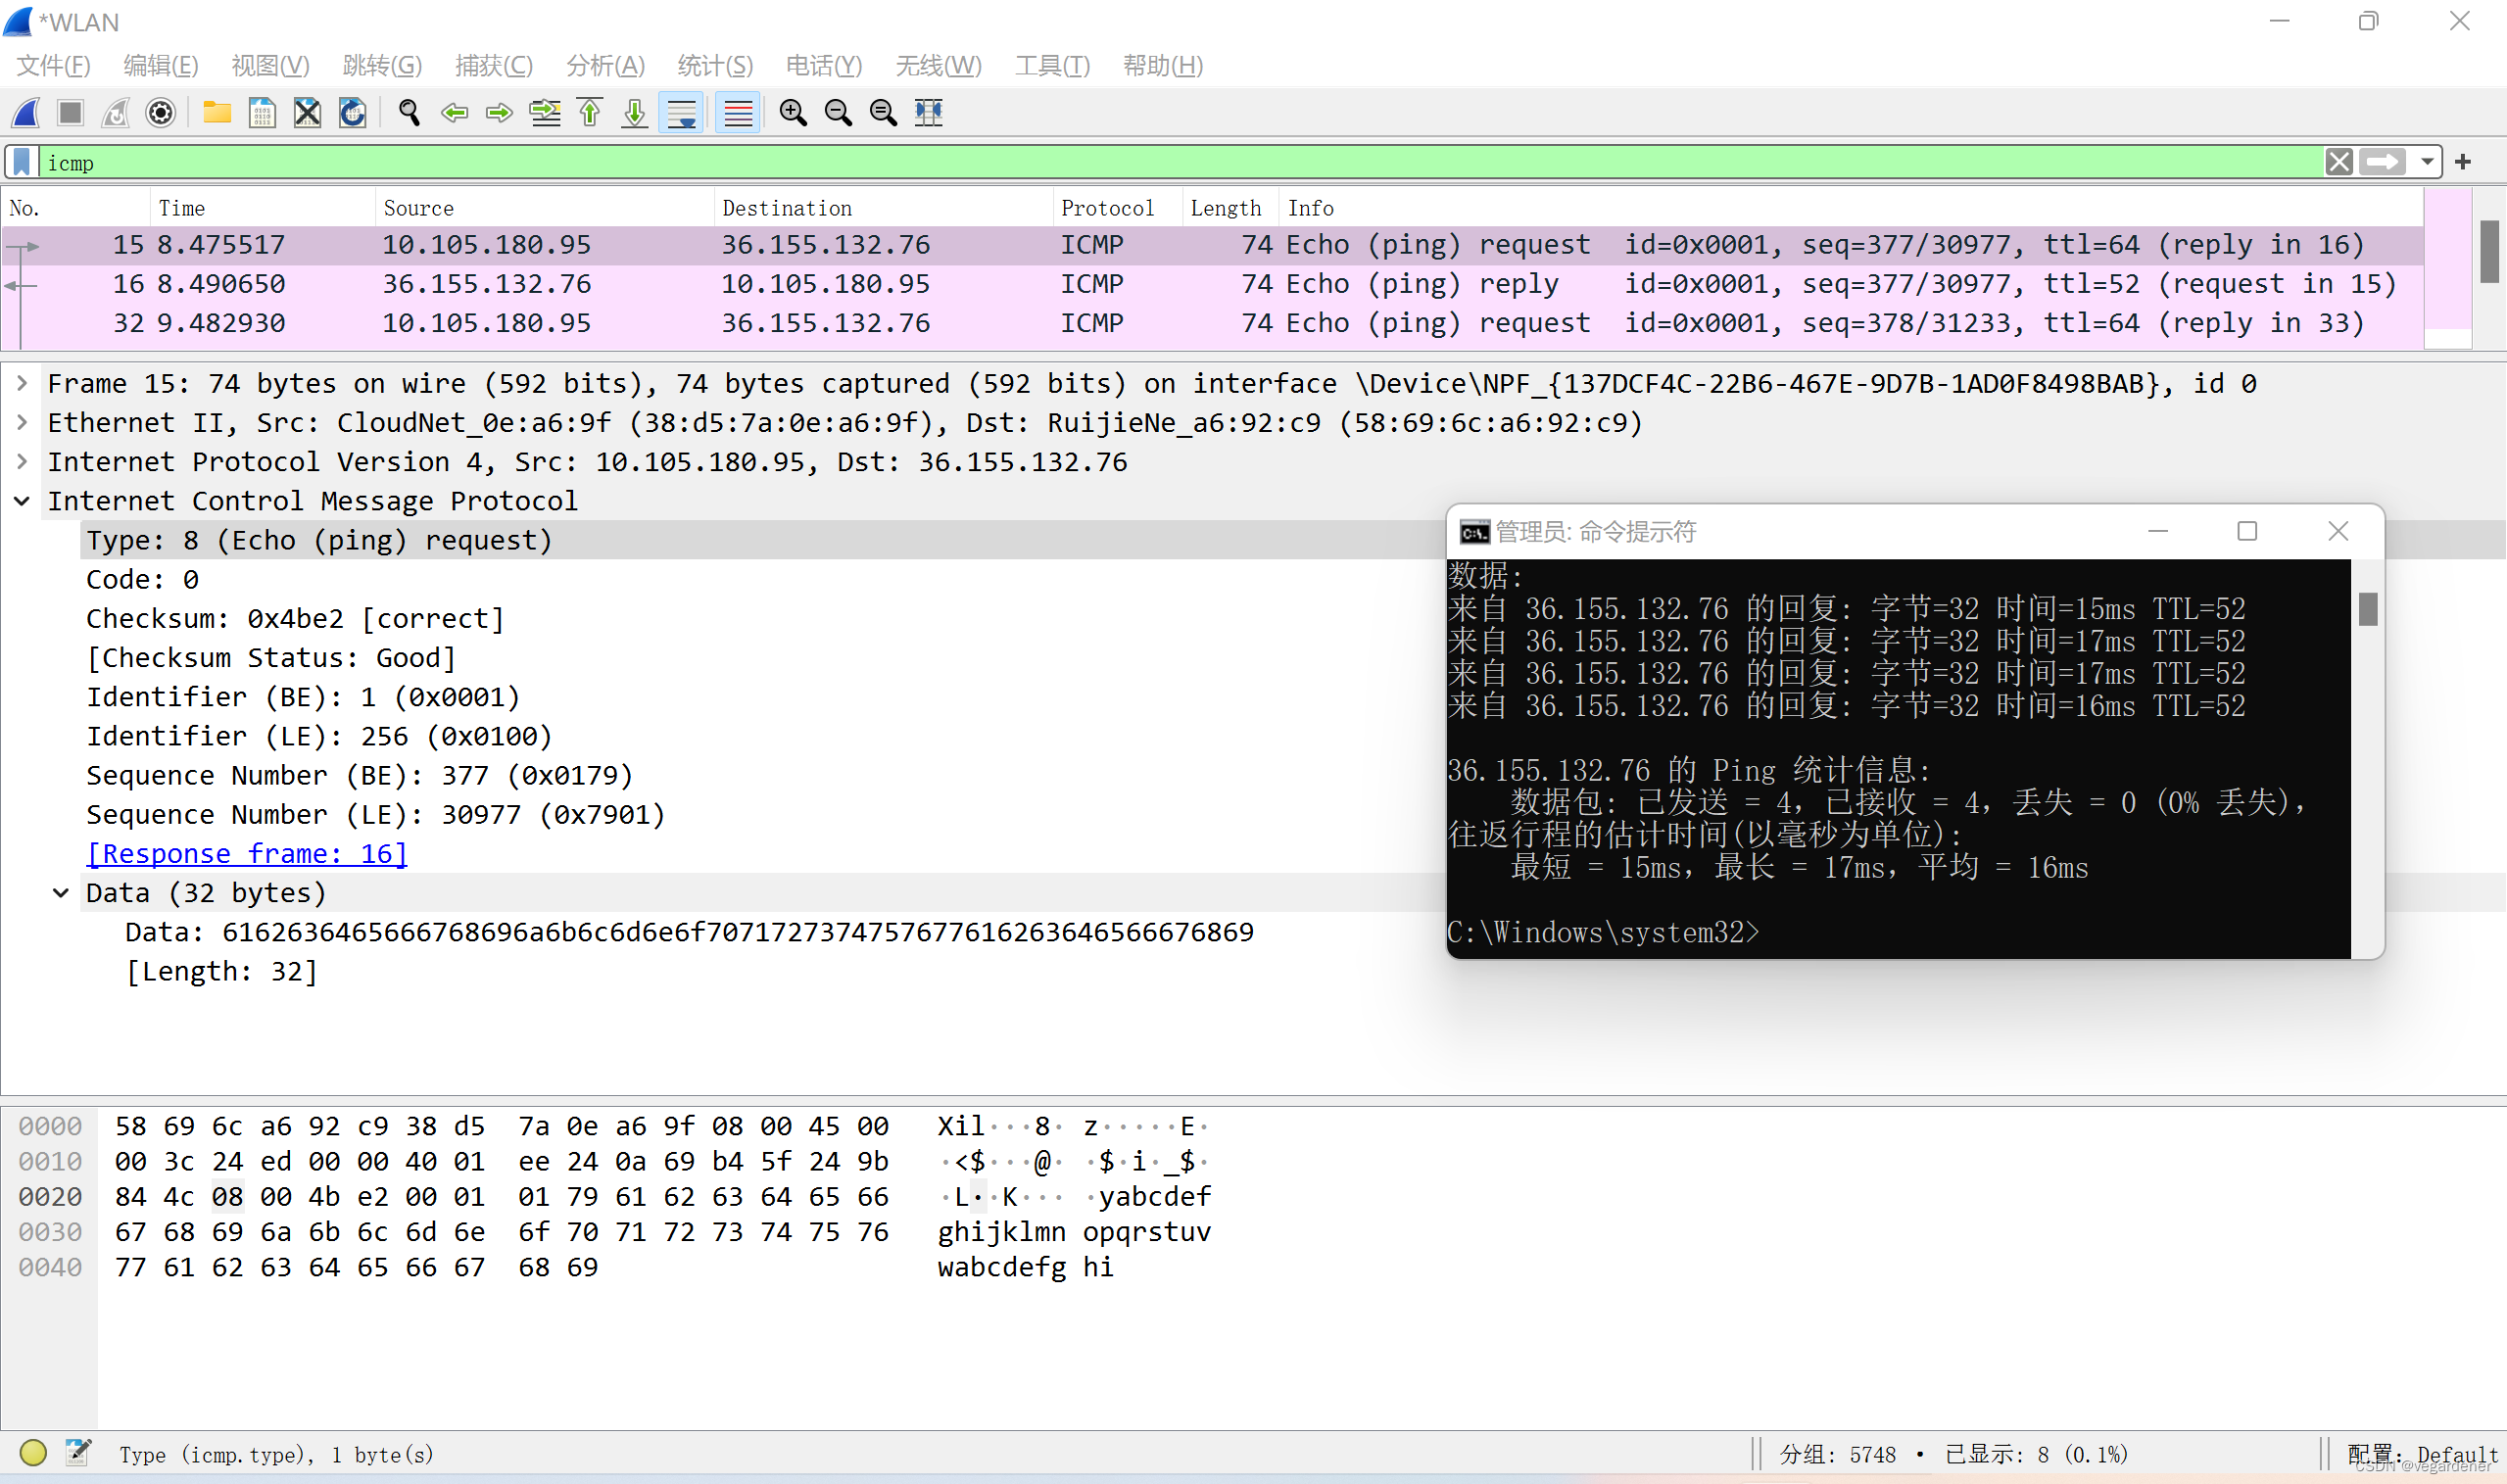Screen dimensions: 2507x1484
Task: Reload the current capture file
Action: tap(352, 113)
